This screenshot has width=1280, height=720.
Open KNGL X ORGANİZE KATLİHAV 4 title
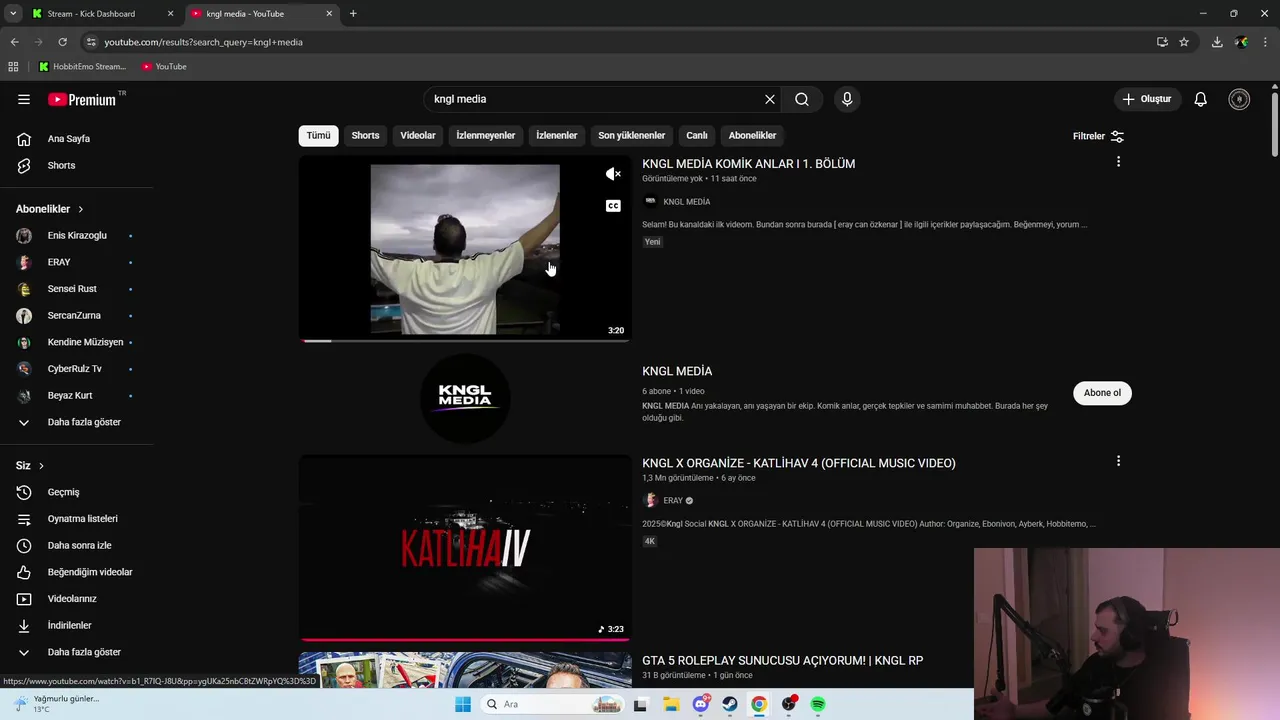coord(799,463)
